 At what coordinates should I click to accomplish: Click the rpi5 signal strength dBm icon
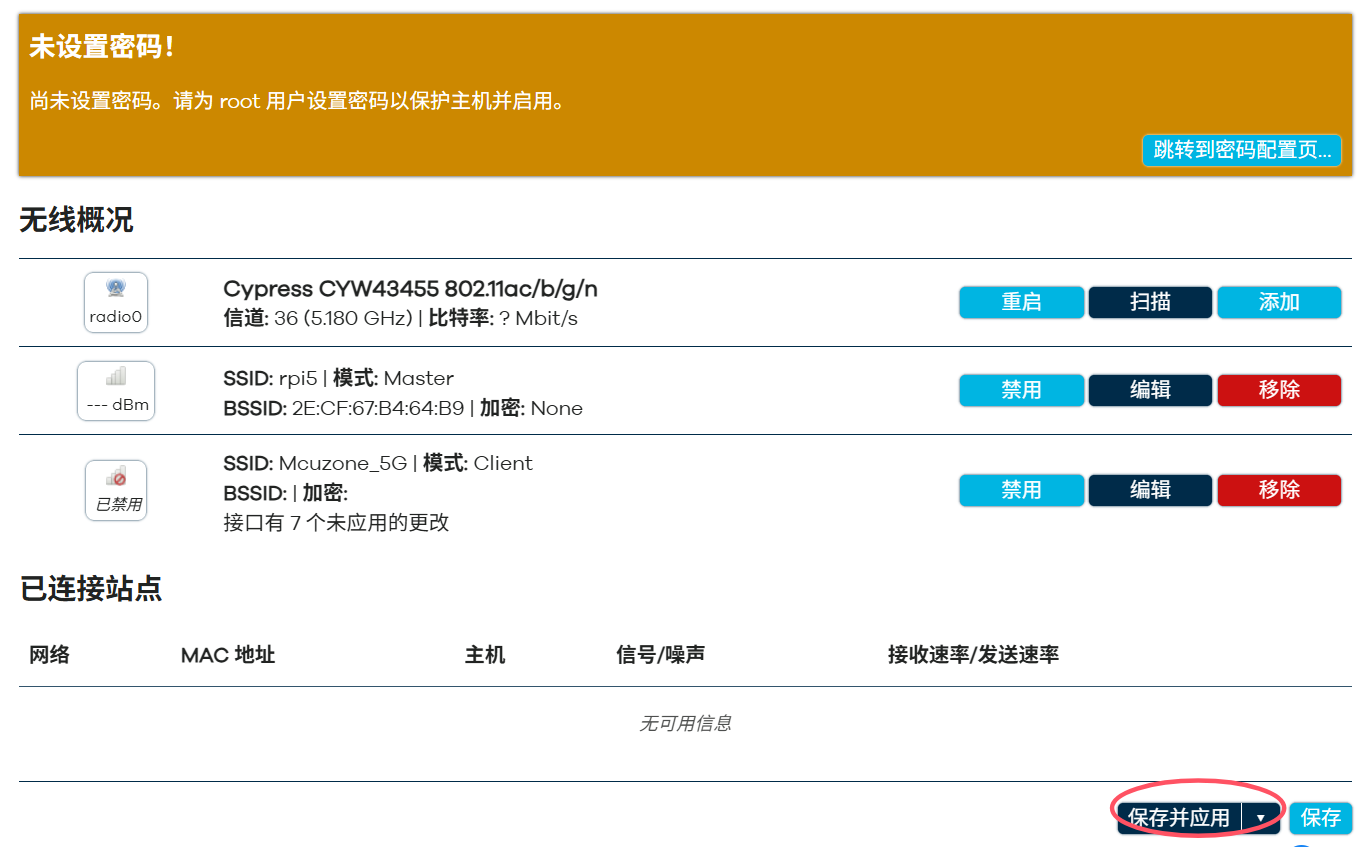tap(116, 390)
